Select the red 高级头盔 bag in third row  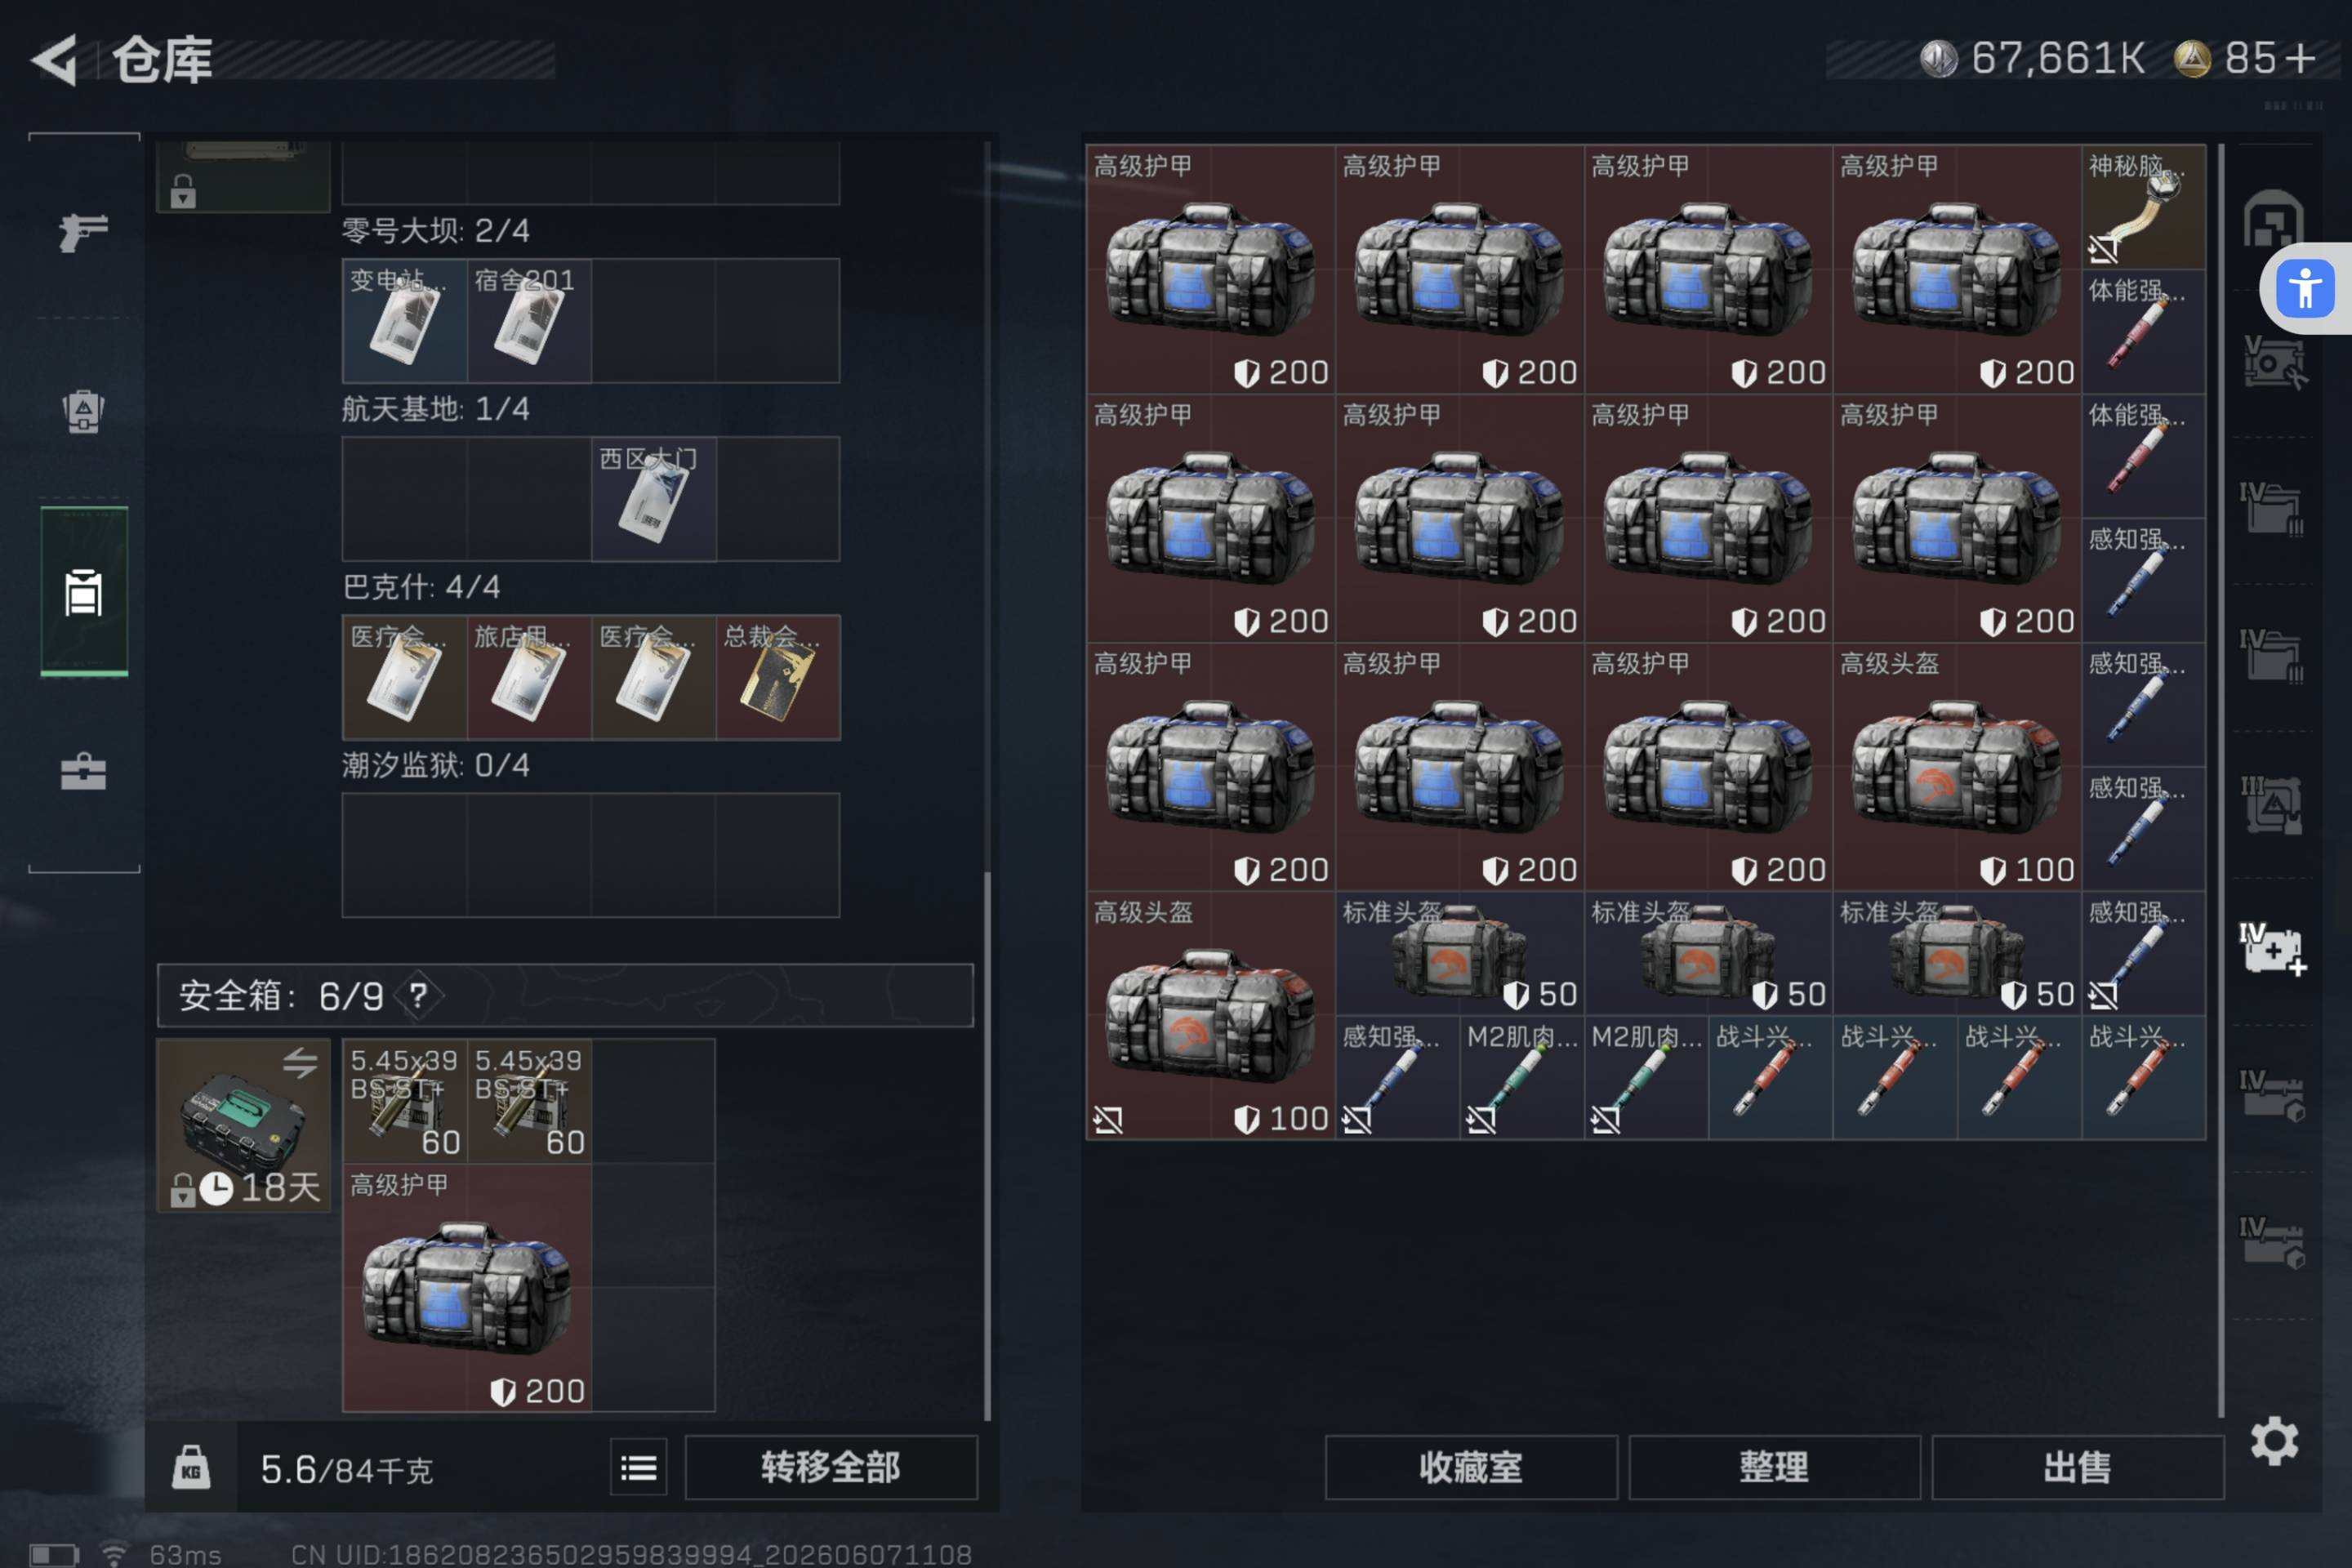[x=1957, y=766]
